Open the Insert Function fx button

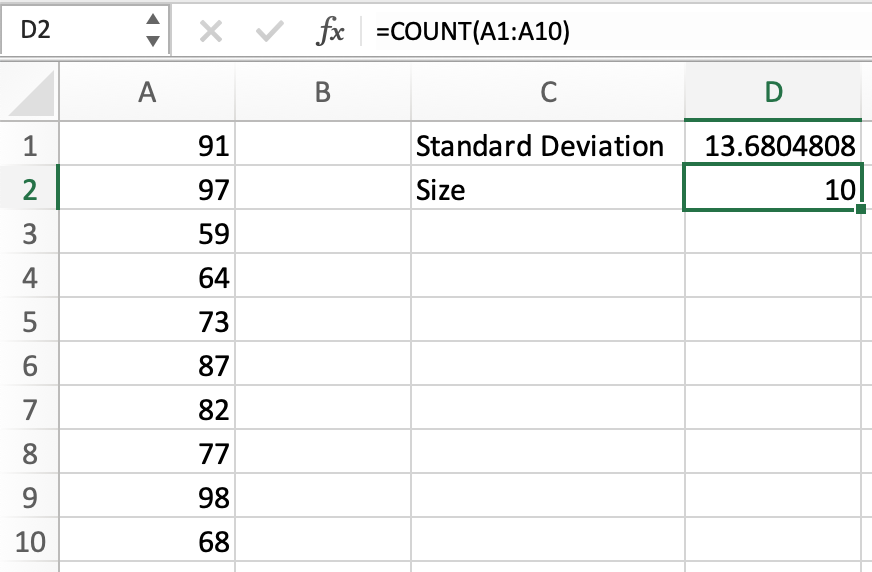[330, 32]
